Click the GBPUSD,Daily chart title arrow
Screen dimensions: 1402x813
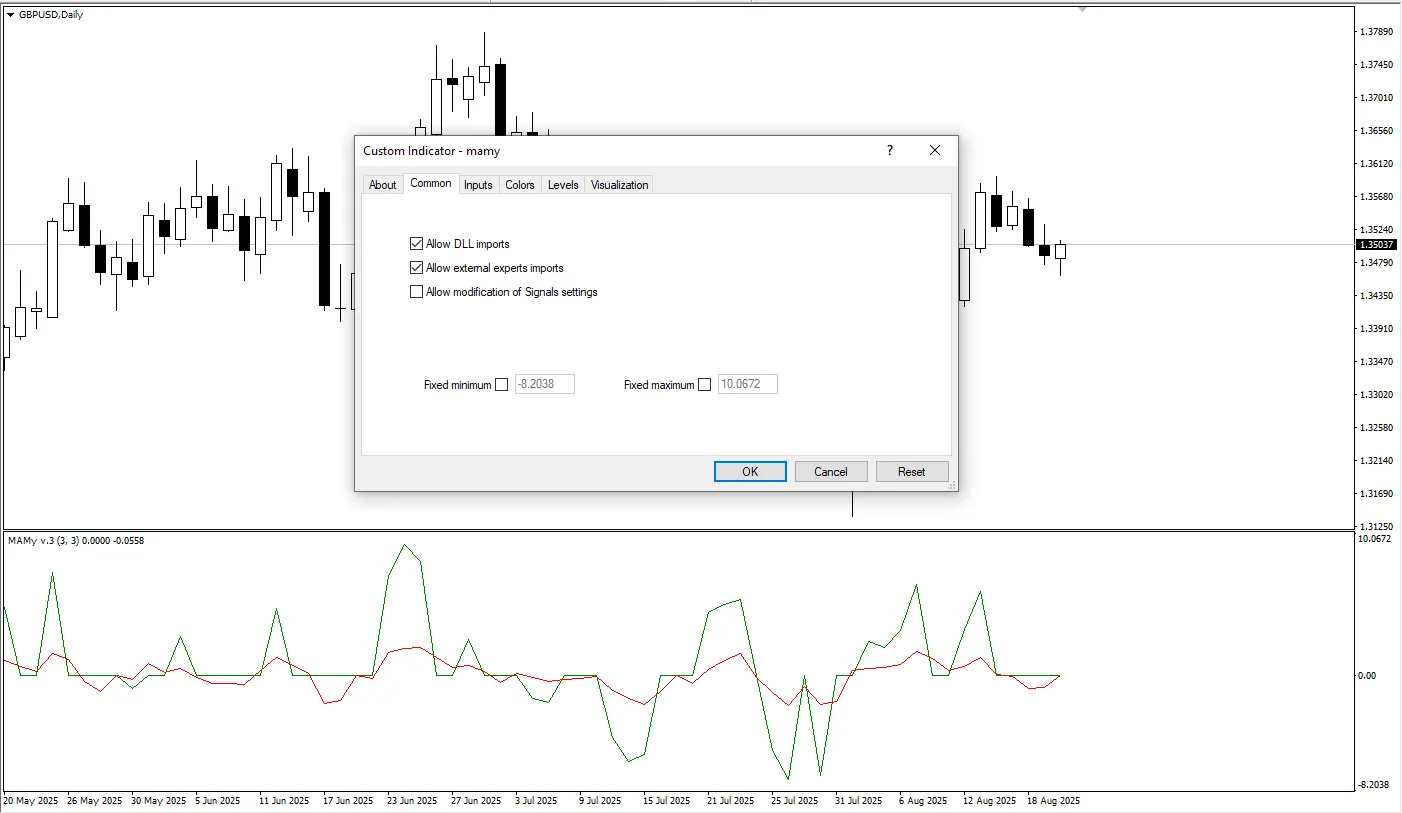point(11,15)
